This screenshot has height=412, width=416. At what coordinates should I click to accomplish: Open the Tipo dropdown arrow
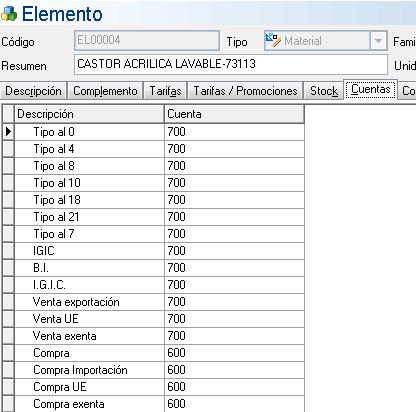[x=378, y=41]
